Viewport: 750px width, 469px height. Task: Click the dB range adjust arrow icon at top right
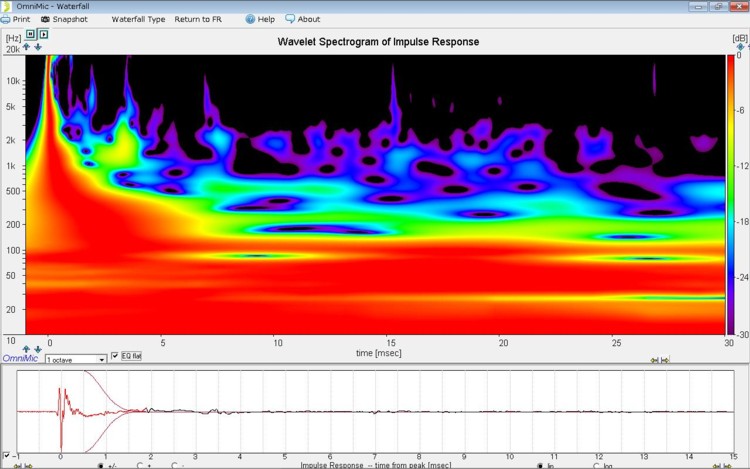point(740,47)
